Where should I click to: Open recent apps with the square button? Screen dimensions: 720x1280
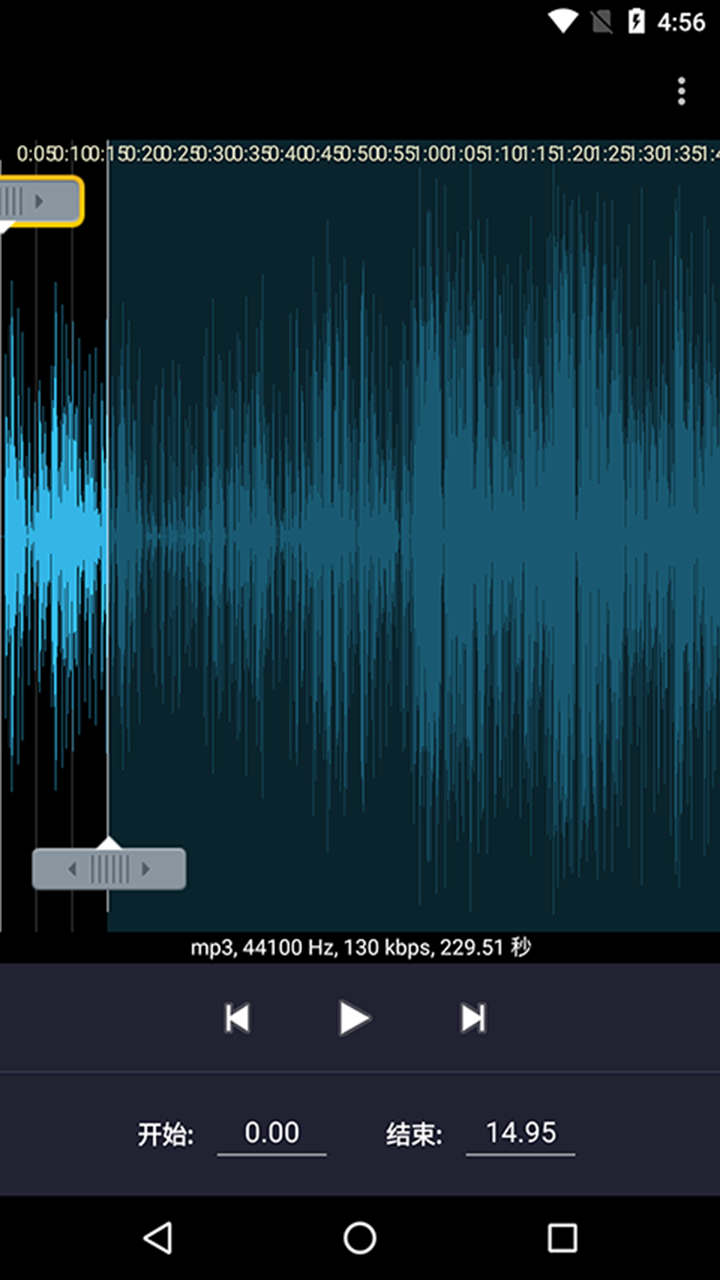(562, 1238)
